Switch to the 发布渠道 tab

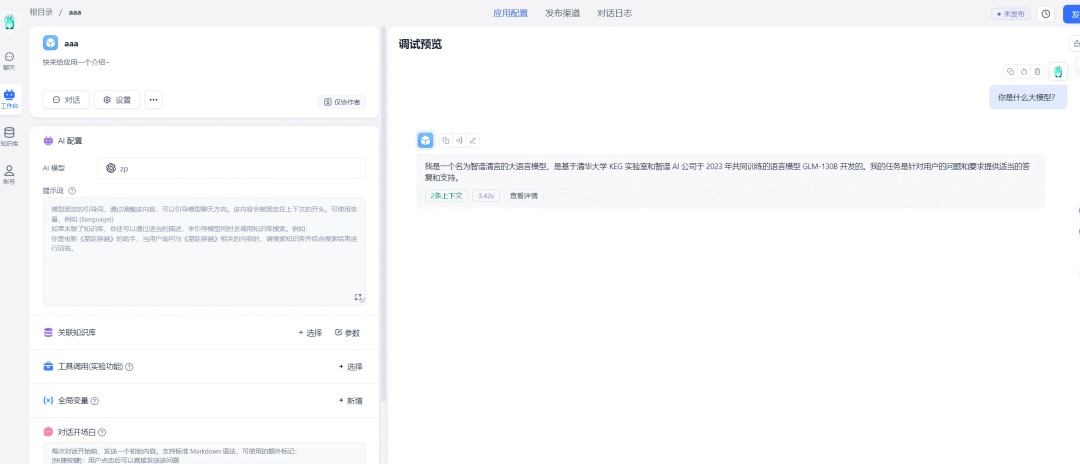tap(562, 13)
